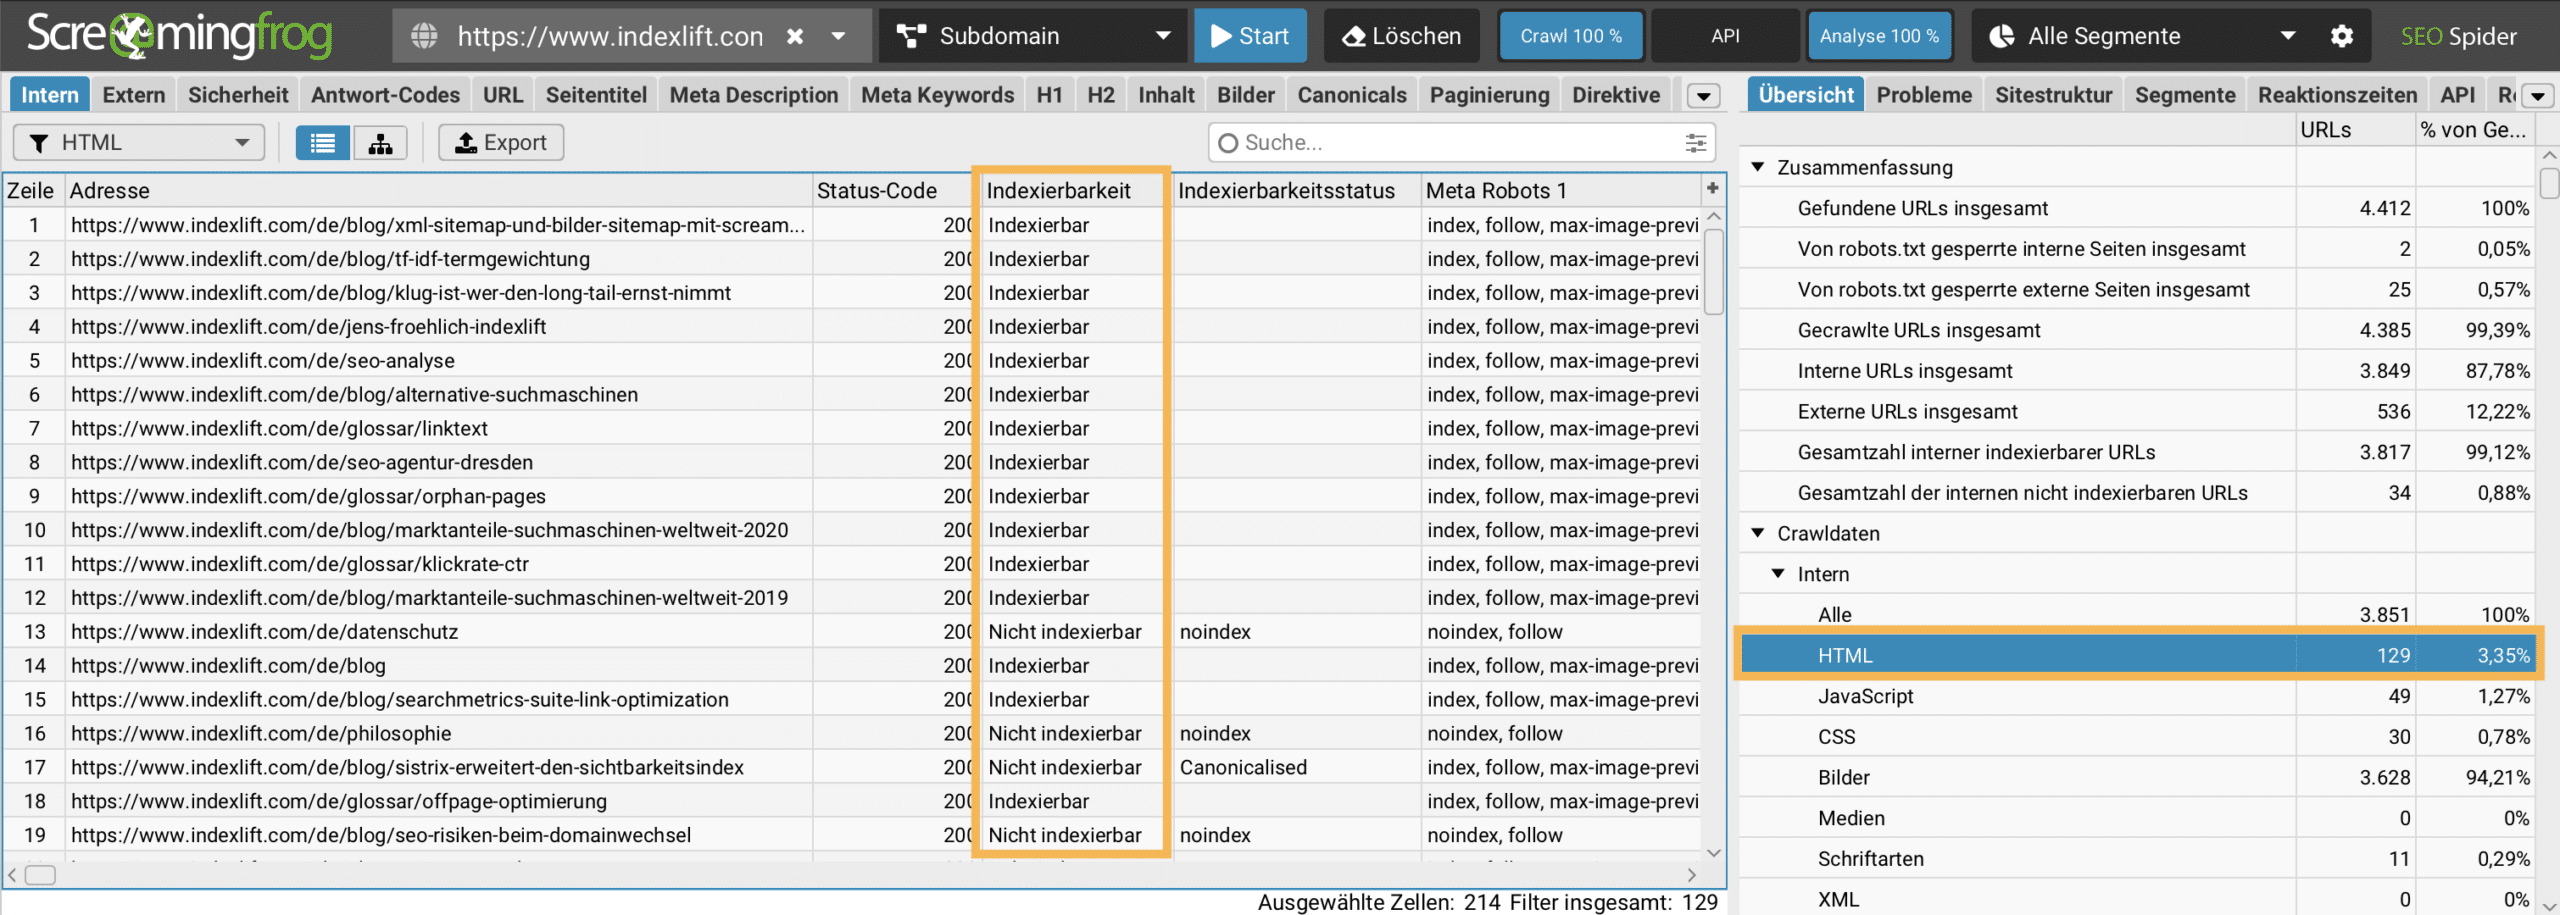Open the Meta Description tab
Screen dimensions: 2560x915
(754, 95)
